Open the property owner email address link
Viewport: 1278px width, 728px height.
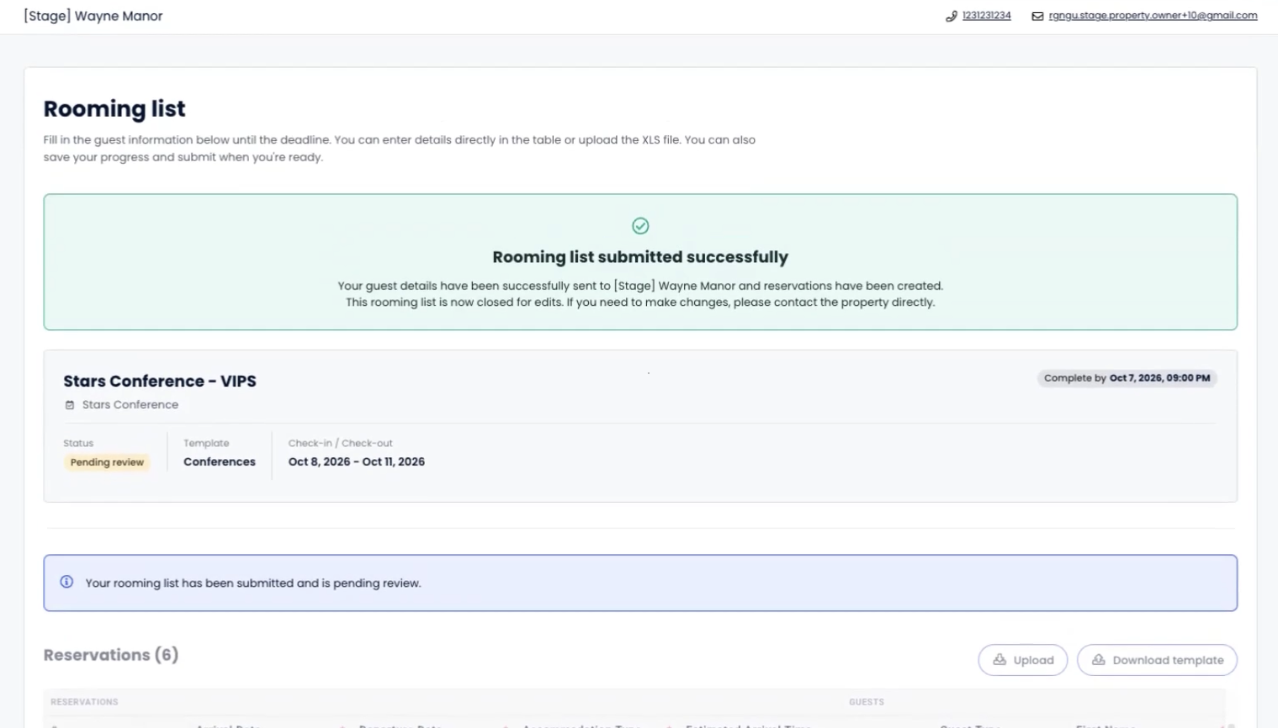click(1152, 16)
